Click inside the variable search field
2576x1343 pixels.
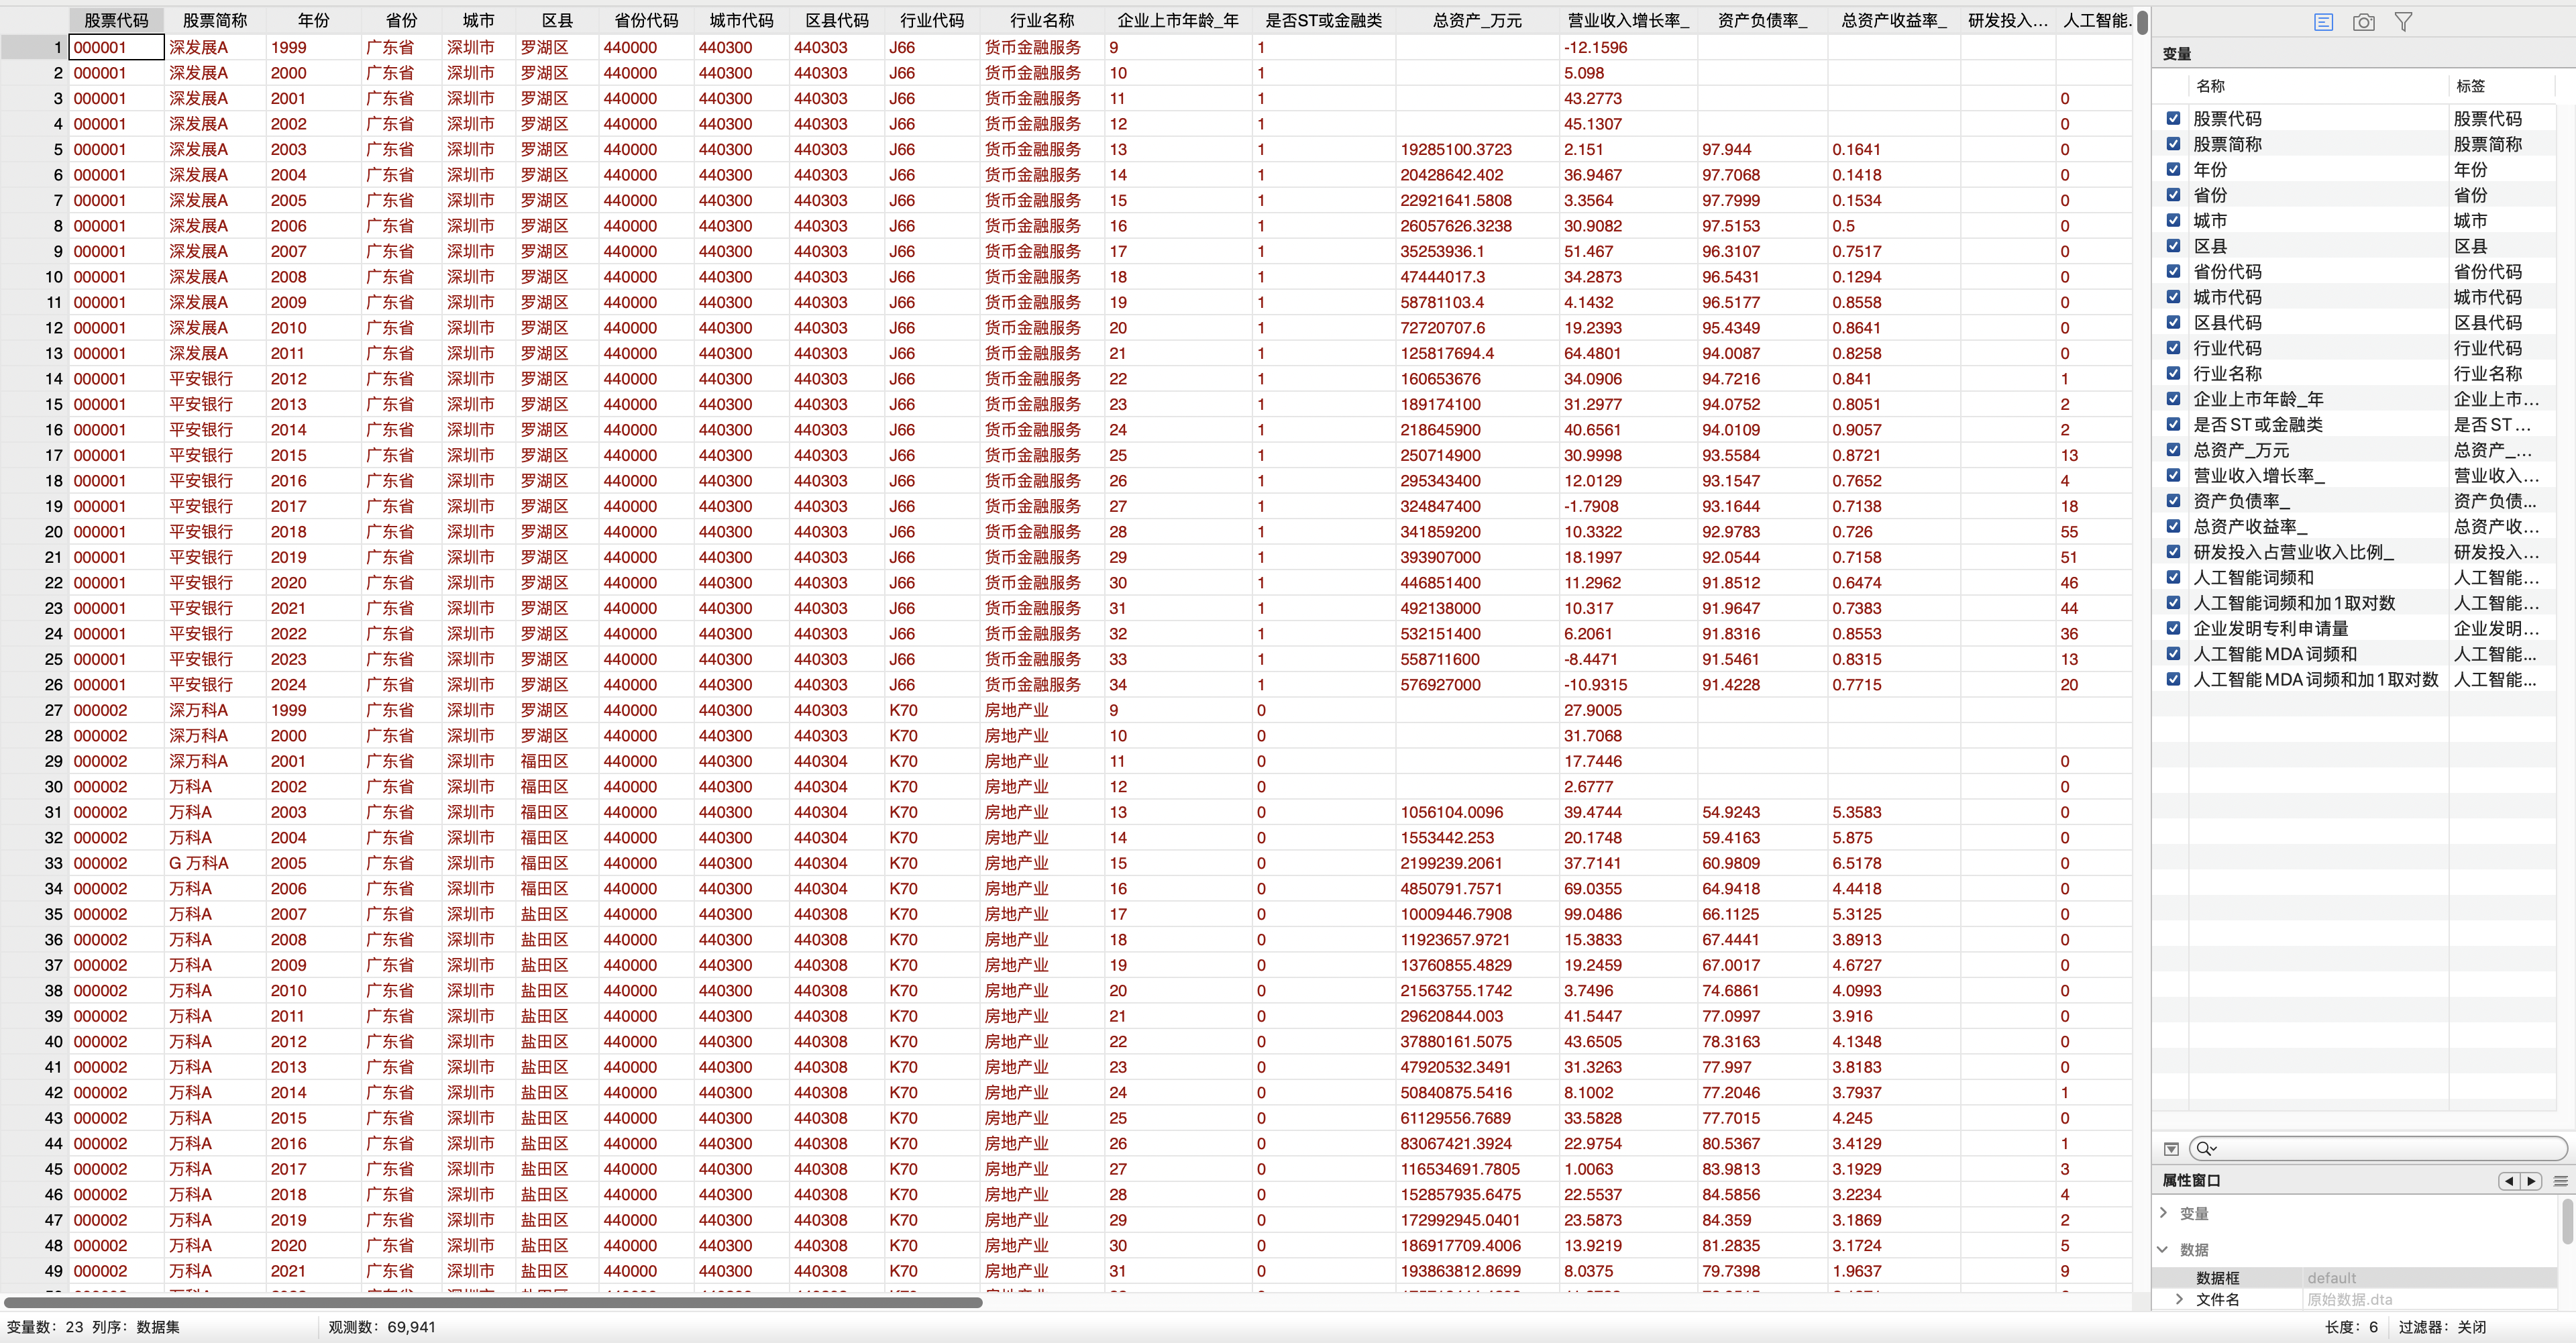tap(2380, 1149)
